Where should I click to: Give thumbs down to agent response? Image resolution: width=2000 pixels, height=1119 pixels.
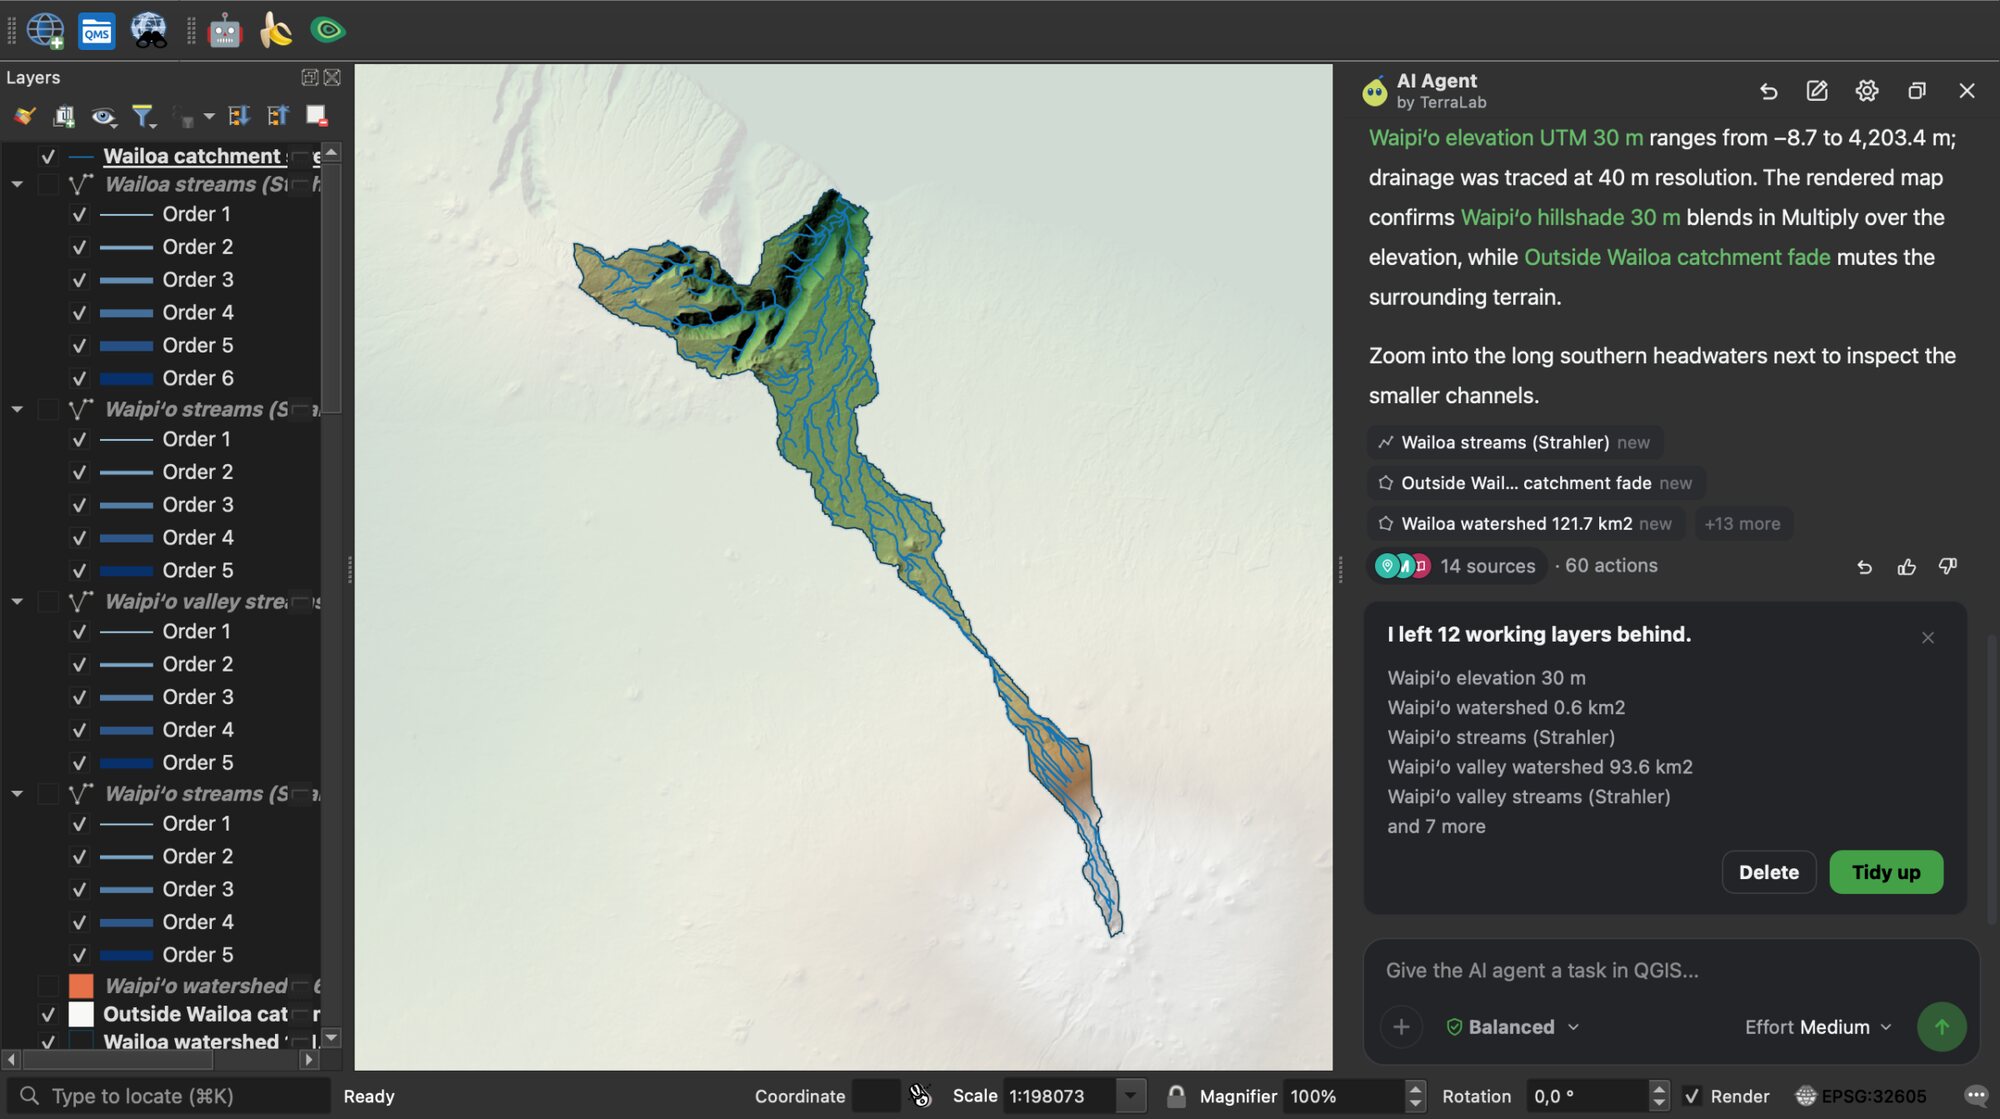(1948, 566)
